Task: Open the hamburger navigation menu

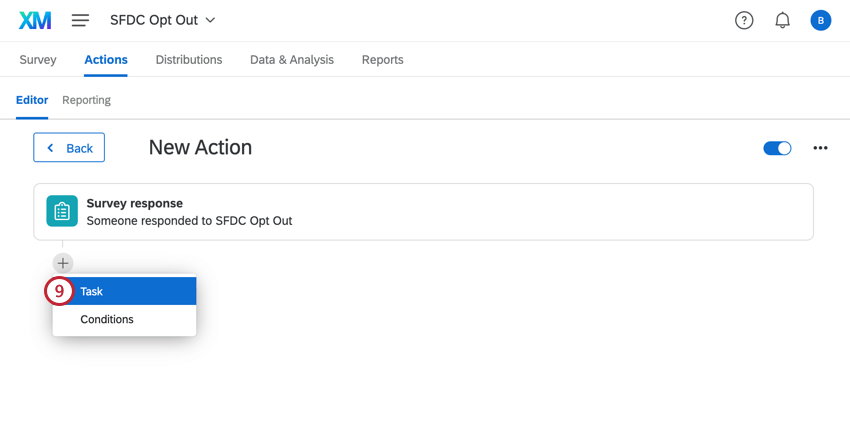Action: 80,20
